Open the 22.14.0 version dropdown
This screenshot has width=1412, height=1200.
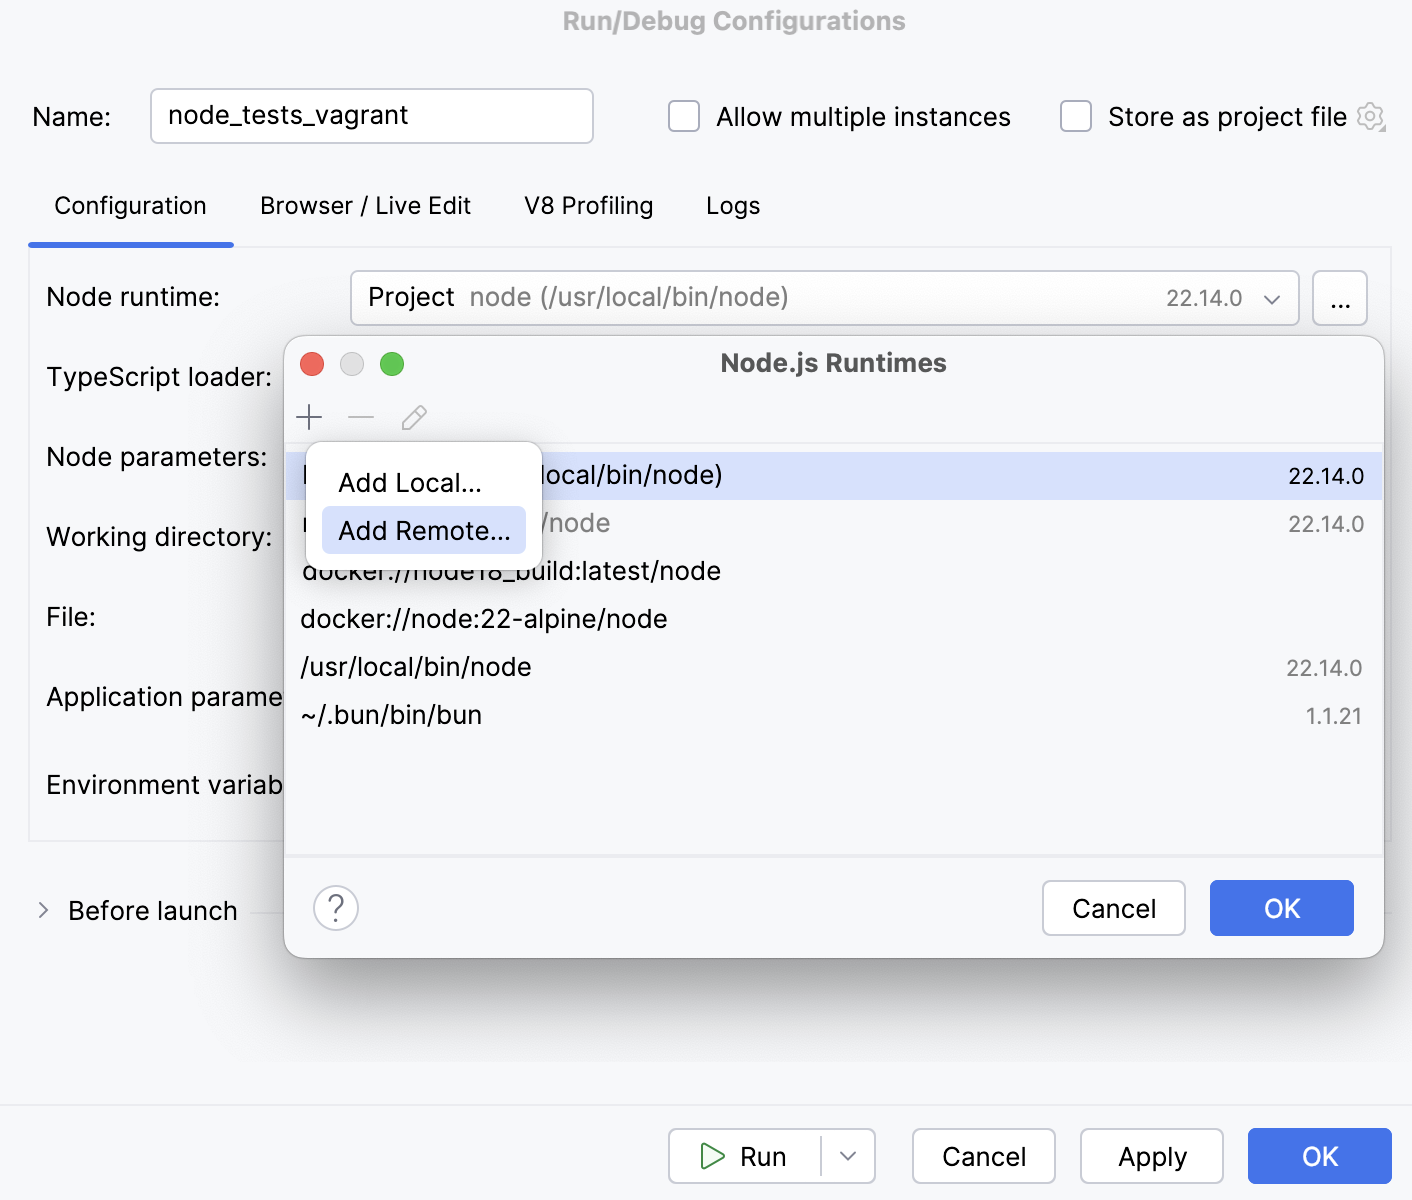[1272, 298]
